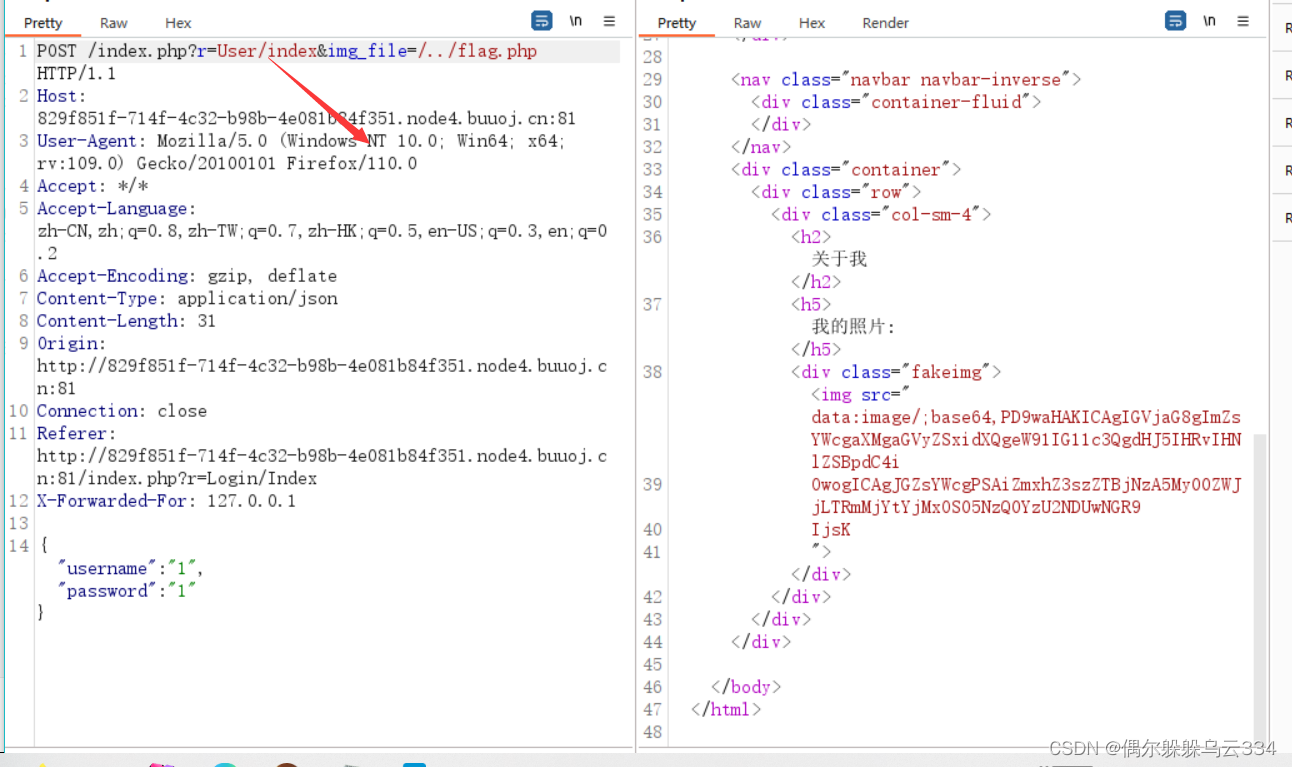Click X-Forwarded-For: 127.0.0.1 header
Viewport: 1292px width, 767px height.
(166, 501)
